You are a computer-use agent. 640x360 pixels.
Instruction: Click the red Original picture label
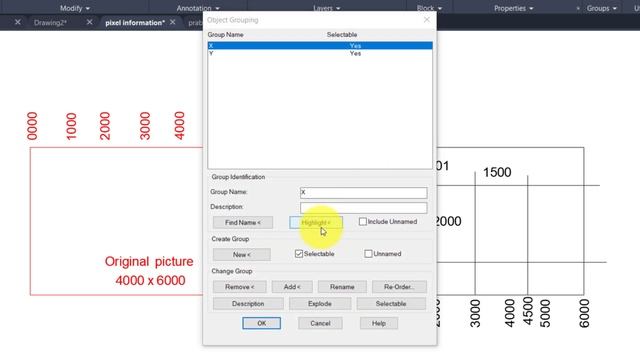click(149, 262)
